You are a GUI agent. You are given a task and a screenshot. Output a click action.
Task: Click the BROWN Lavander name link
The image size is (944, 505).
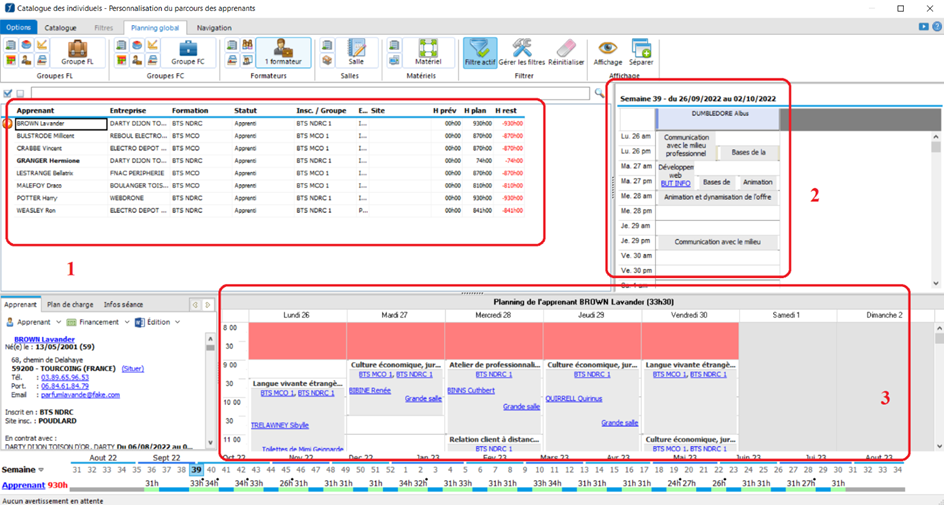[x=44, y=339]
